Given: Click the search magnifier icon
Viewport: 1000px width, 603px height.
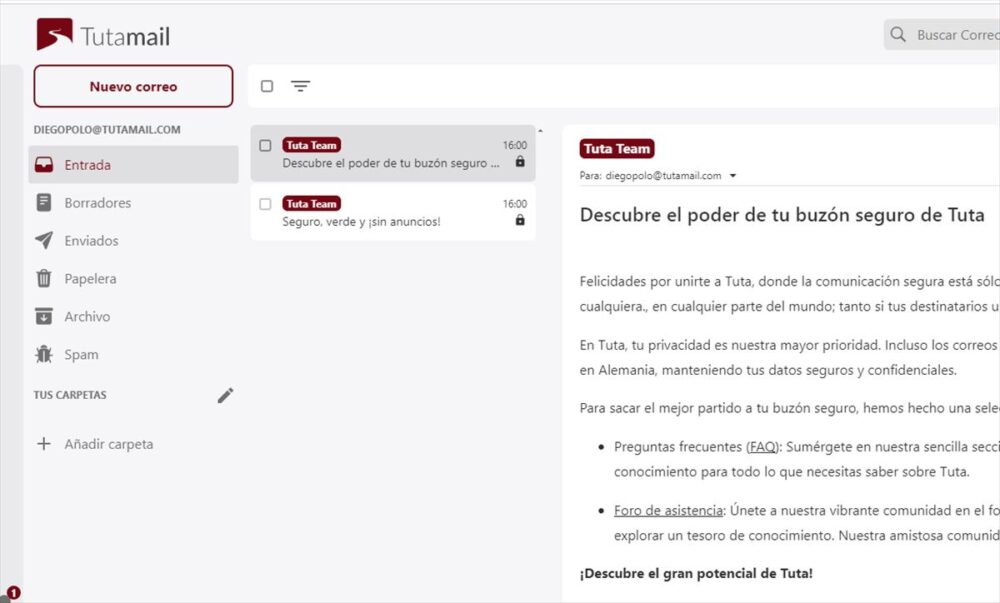Looking at the screenshot, I should point(898,34).
